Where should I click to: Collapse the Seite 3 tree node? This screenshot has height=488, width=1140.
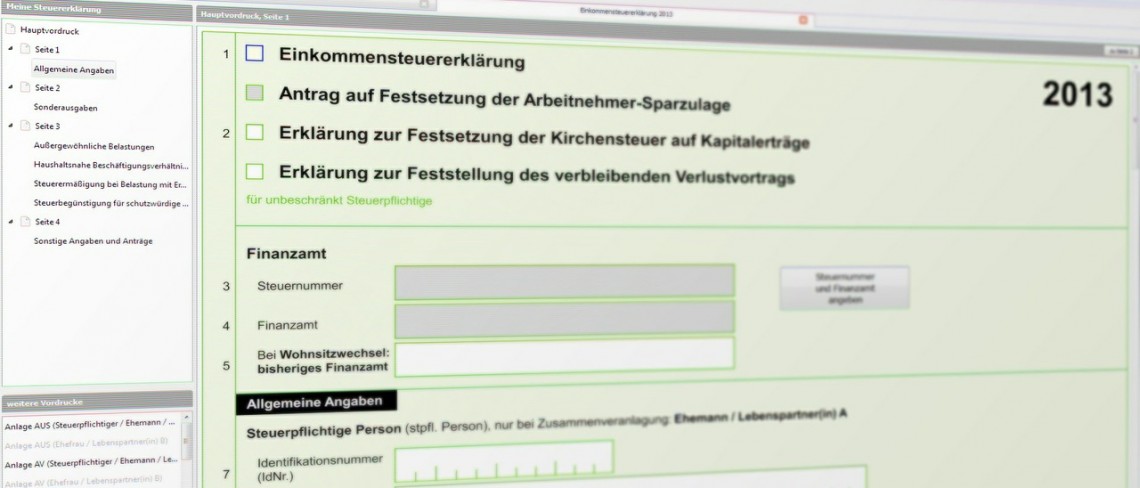10,127
